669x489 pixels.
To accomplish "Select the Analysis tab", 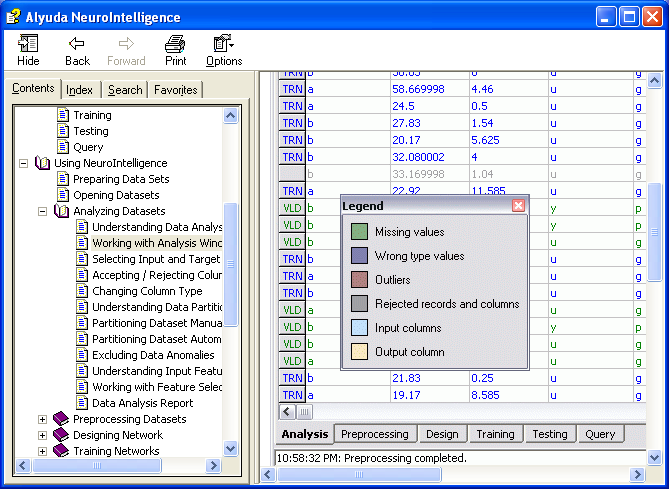I will pyautogui.click(x=305, y=434).
